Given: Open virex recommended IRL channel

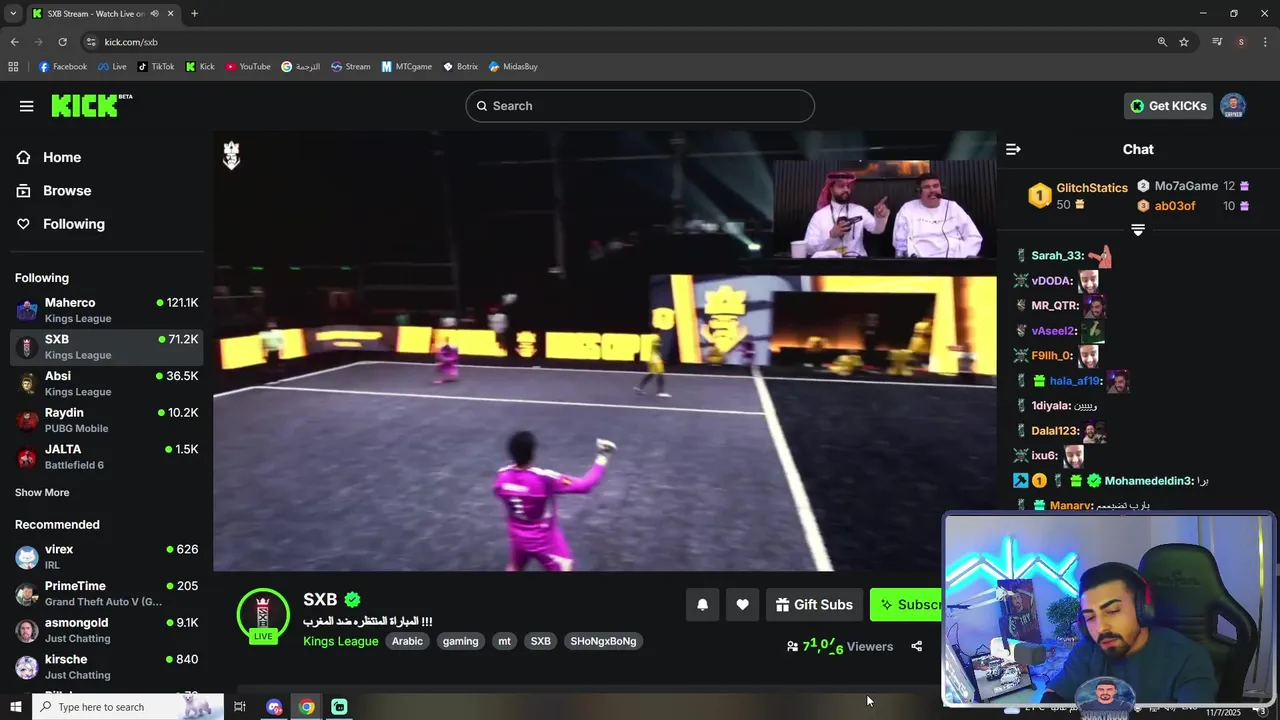Looking at the screenshot, I should point(107,557).
